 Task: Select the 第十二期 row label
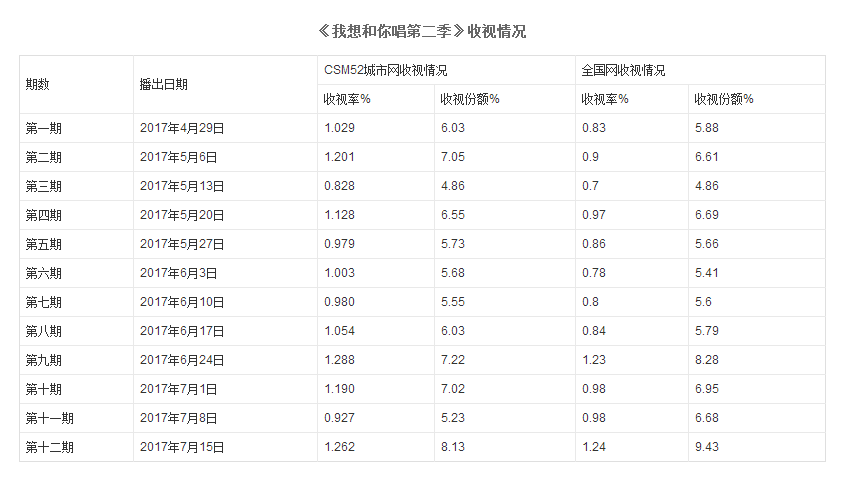coord(50,447)
